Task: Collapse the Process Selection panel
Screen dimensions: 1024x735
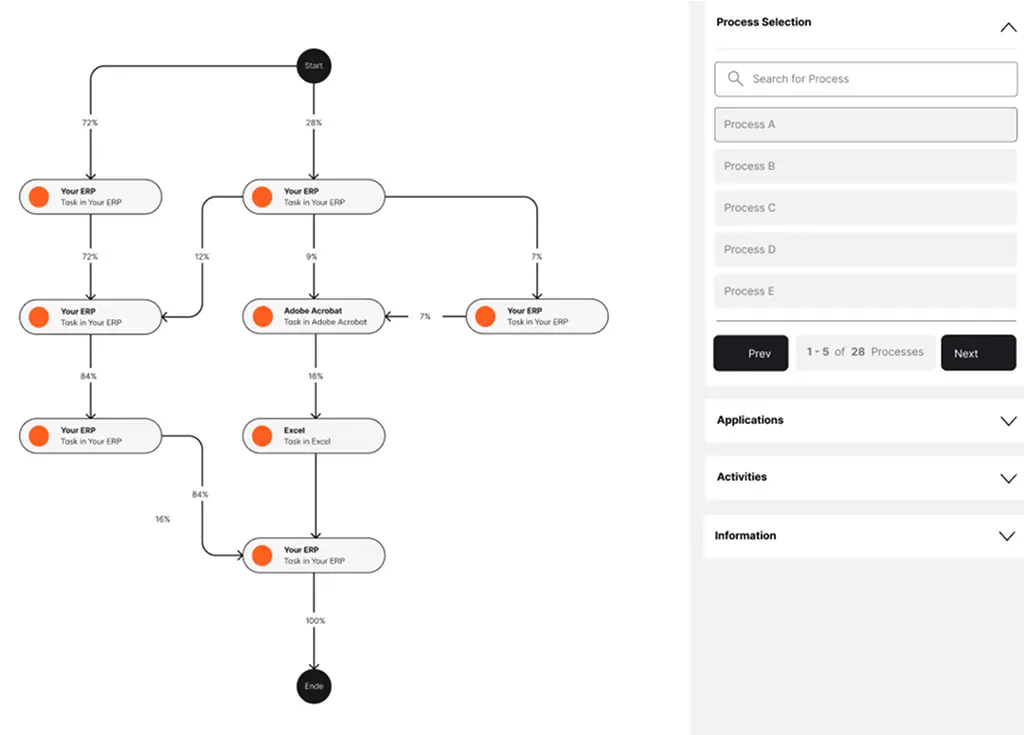Action: click(1007, 28)
